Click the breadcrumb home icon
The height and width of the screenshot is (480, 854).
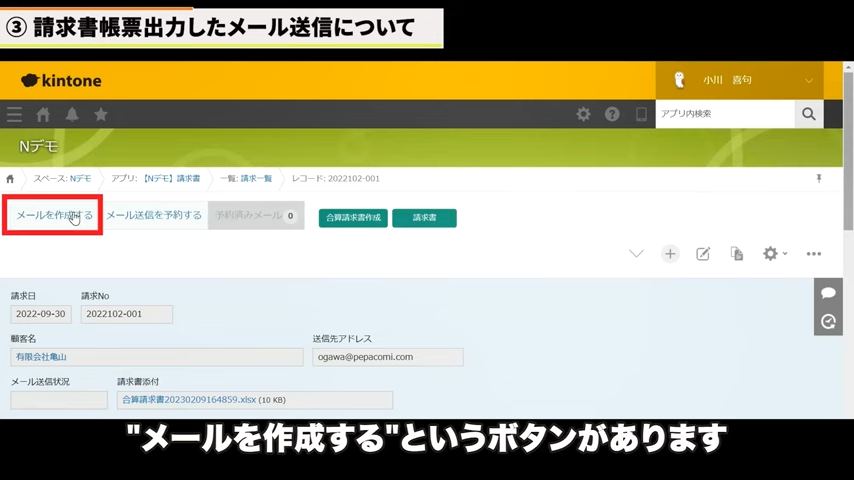pos(10,179)
